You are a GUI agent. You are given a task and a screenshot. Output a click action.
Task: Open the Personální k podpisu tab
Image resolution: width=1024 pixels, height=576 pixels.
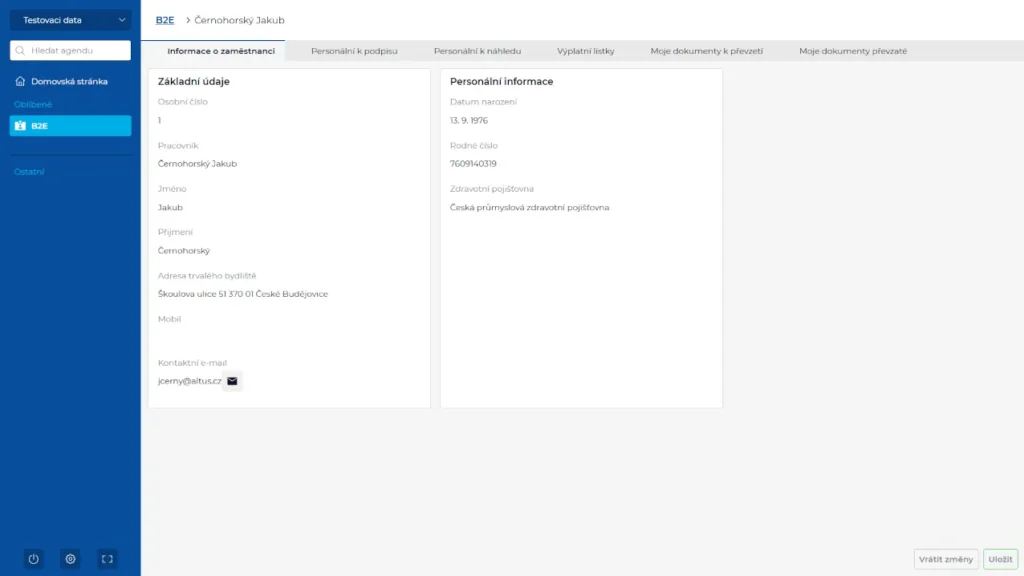pyautogui.click(x=354, y=51)
